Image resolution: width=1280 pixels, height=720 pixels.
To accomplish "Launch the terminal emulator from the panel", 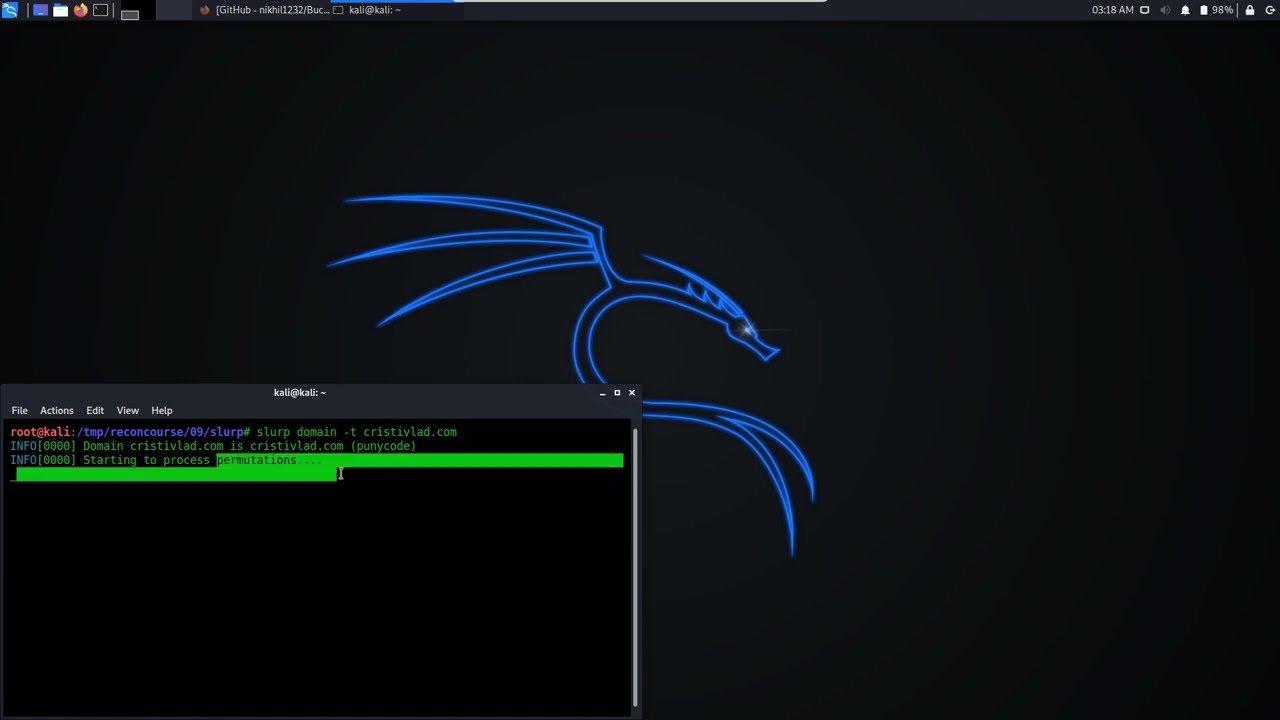I will coord(100,10).
